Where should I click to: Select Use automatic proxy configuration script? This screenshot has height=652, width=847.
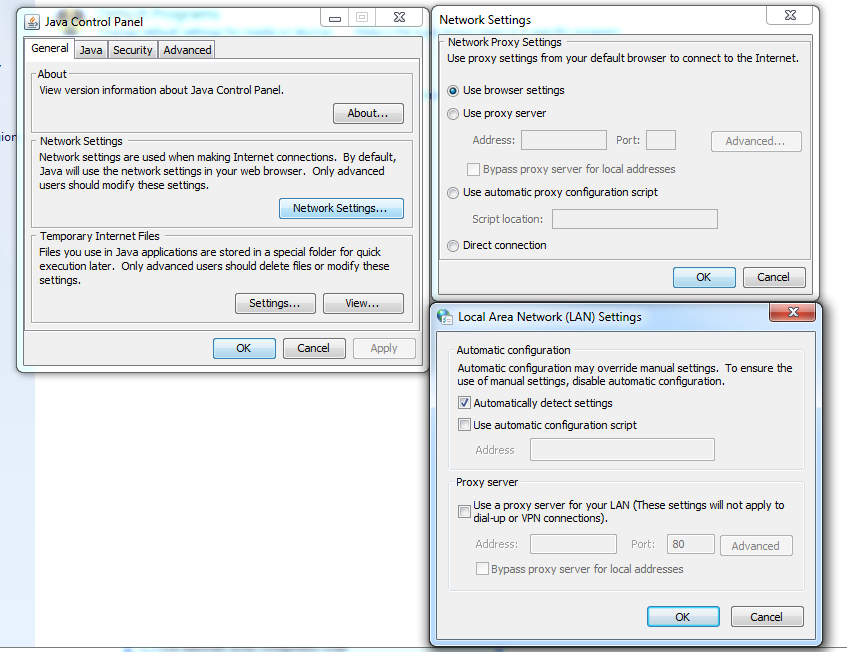(x=454, y=193)
